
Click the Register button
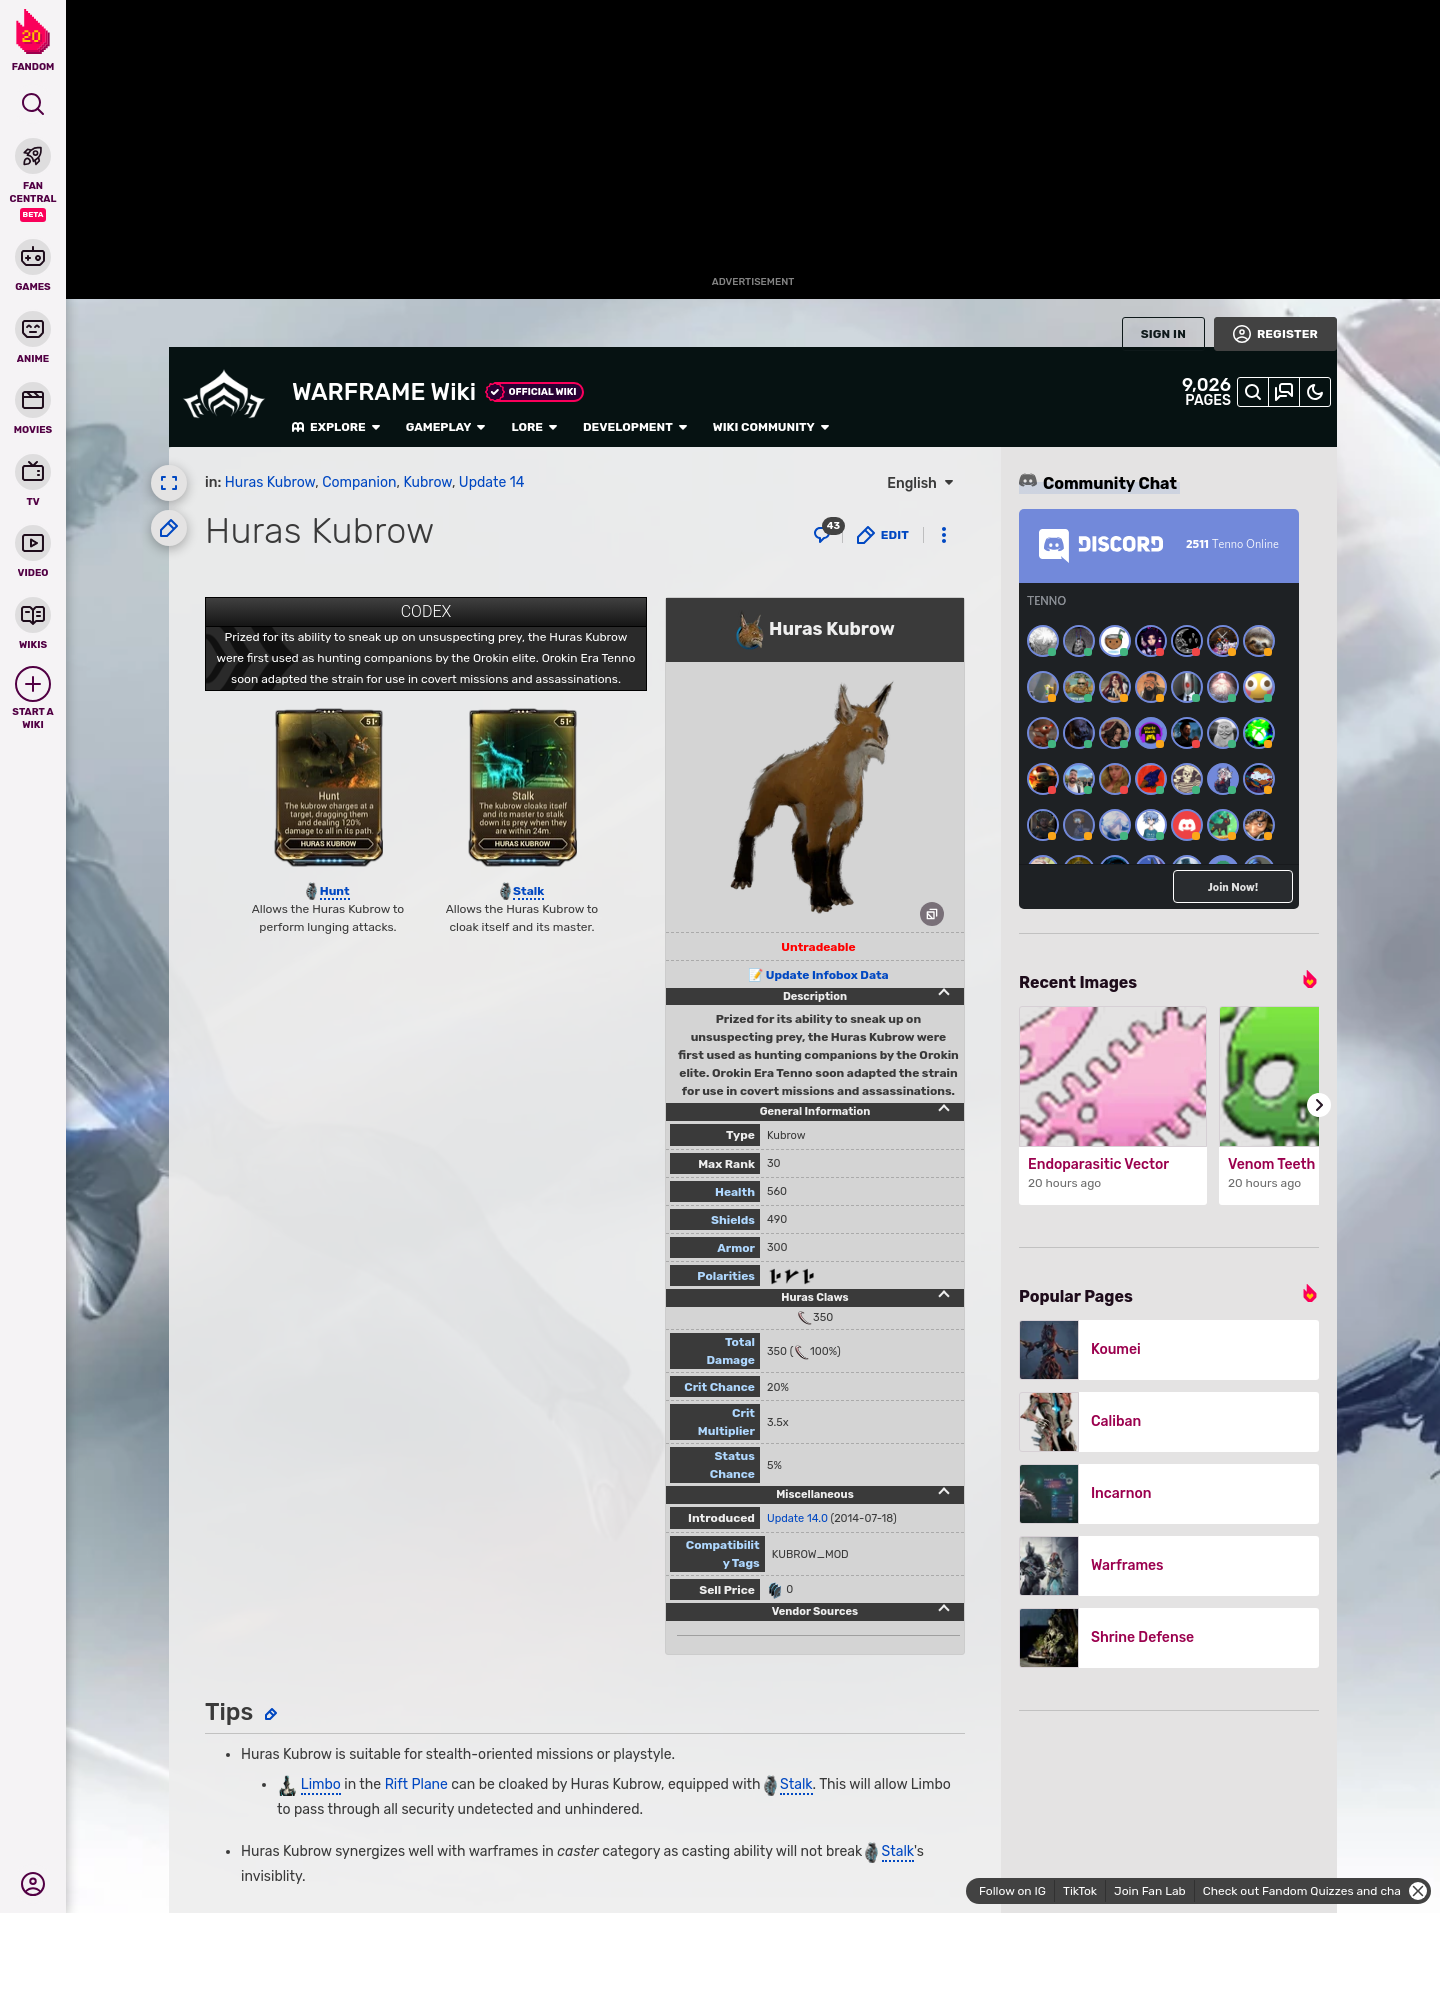[1275, 334]
